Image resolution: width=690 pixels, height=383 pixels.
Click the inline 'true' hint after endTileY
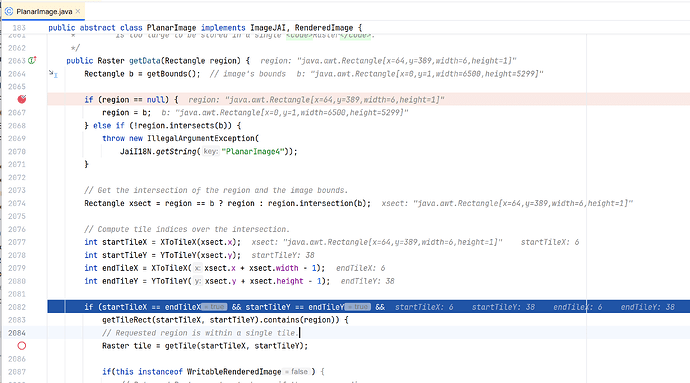tap(358, 307)
